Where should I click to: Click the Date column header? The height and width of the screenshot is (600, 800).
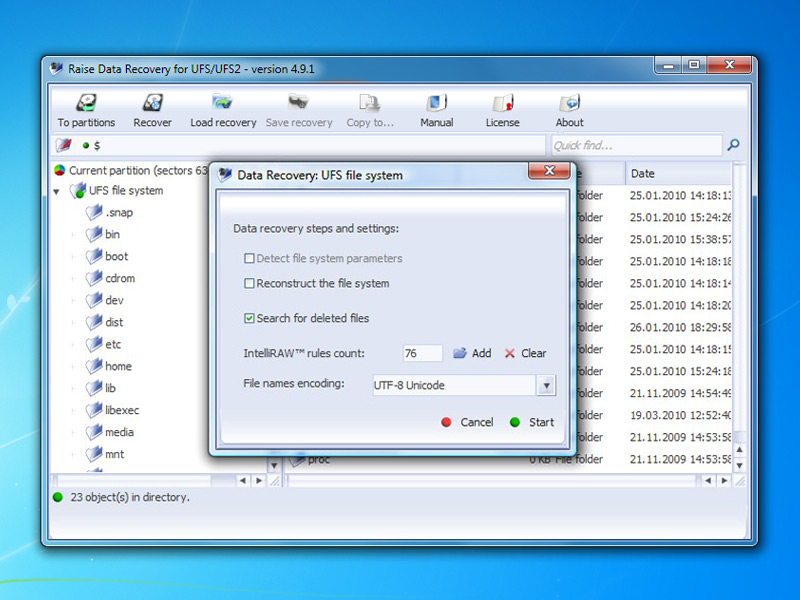point(679,173)
